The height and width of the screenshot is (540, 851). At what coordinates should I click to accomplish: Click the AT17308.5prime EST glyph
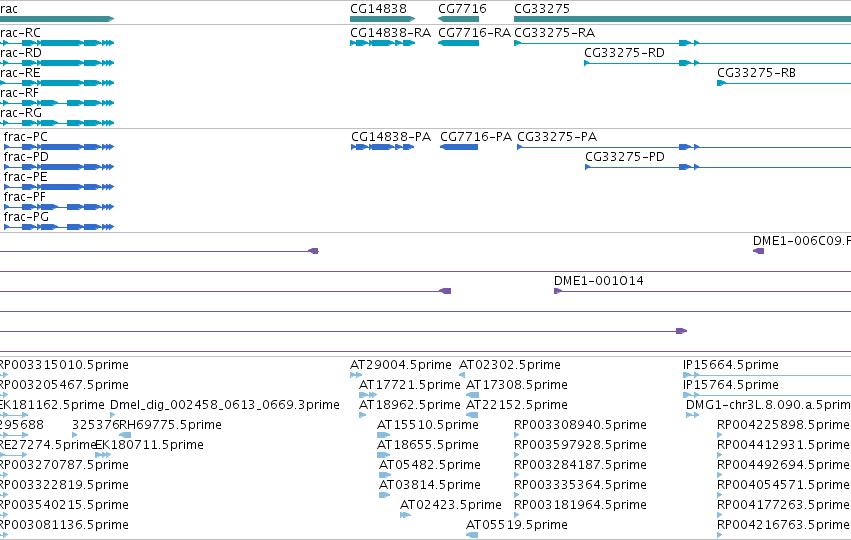472,395
